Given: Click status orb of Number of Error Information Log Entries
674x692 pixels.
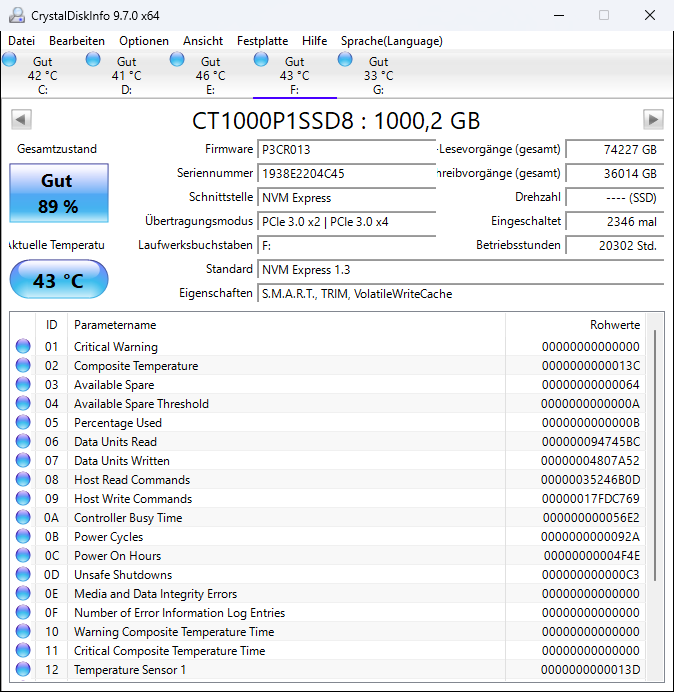Looking at the screenshot, I should tap(23, 612).
